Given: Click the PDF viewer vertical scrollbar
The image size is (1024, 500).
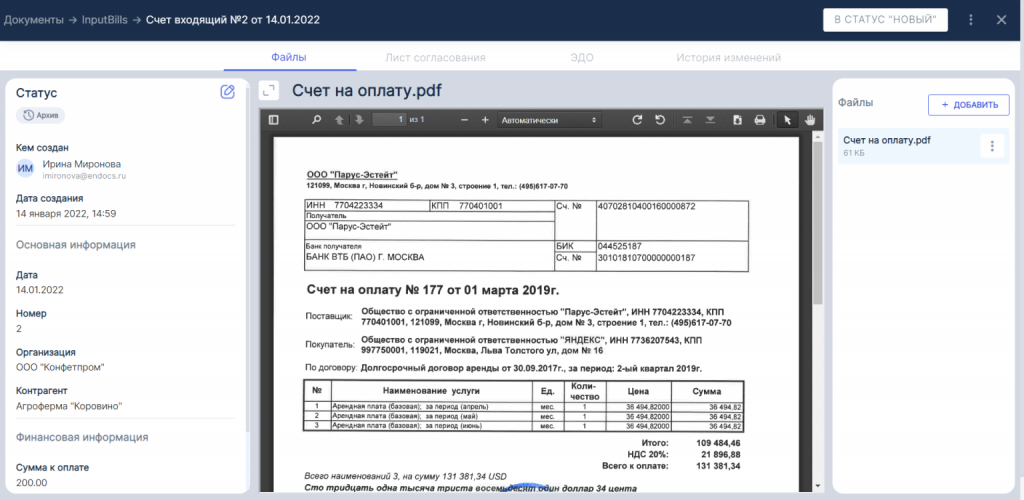Looking at the screenshot, I should (817, 222).
